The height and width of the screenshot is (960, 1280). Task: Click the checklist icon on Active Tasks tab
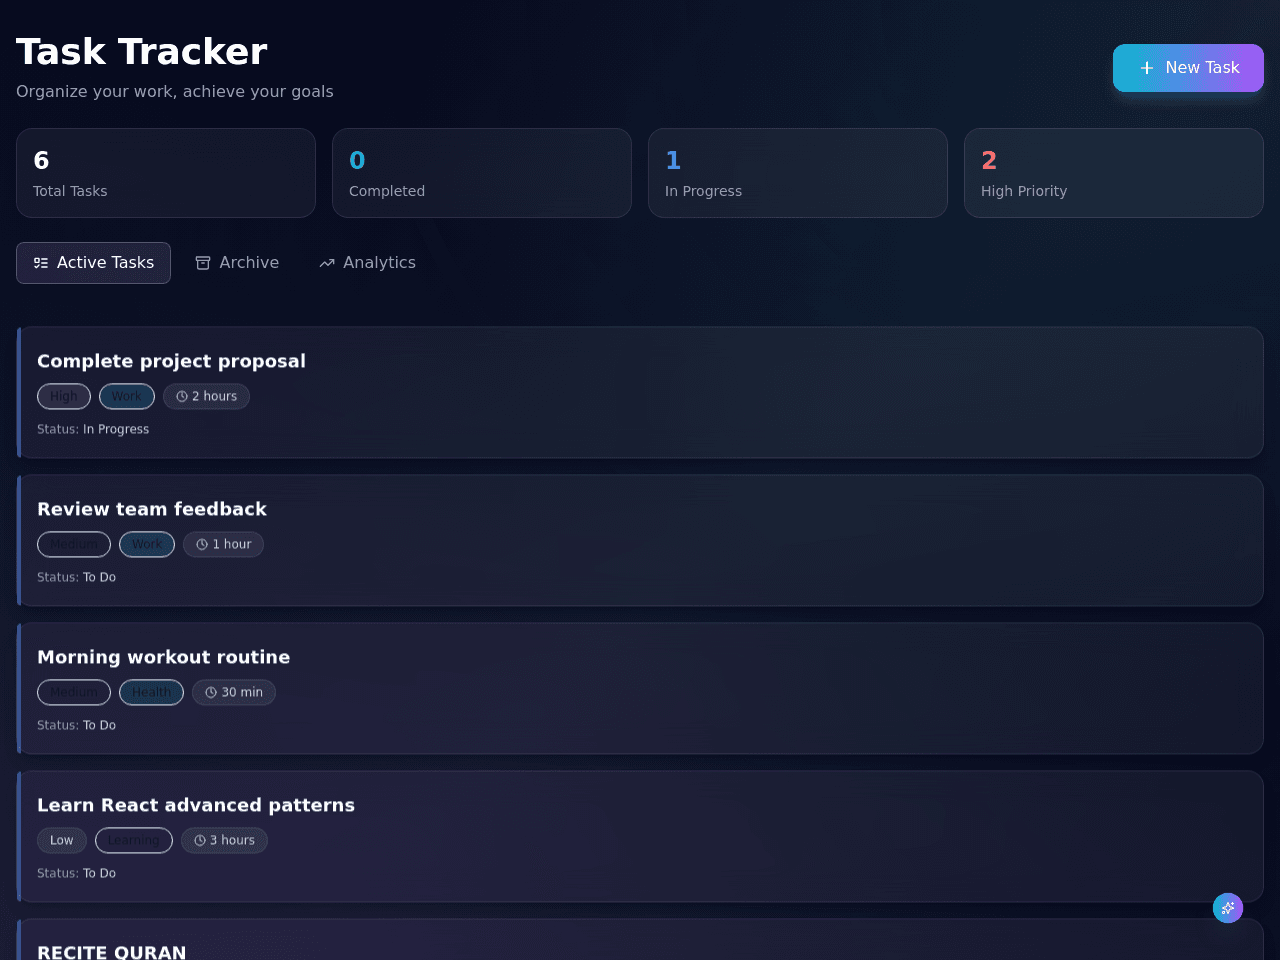coord(41,263)
